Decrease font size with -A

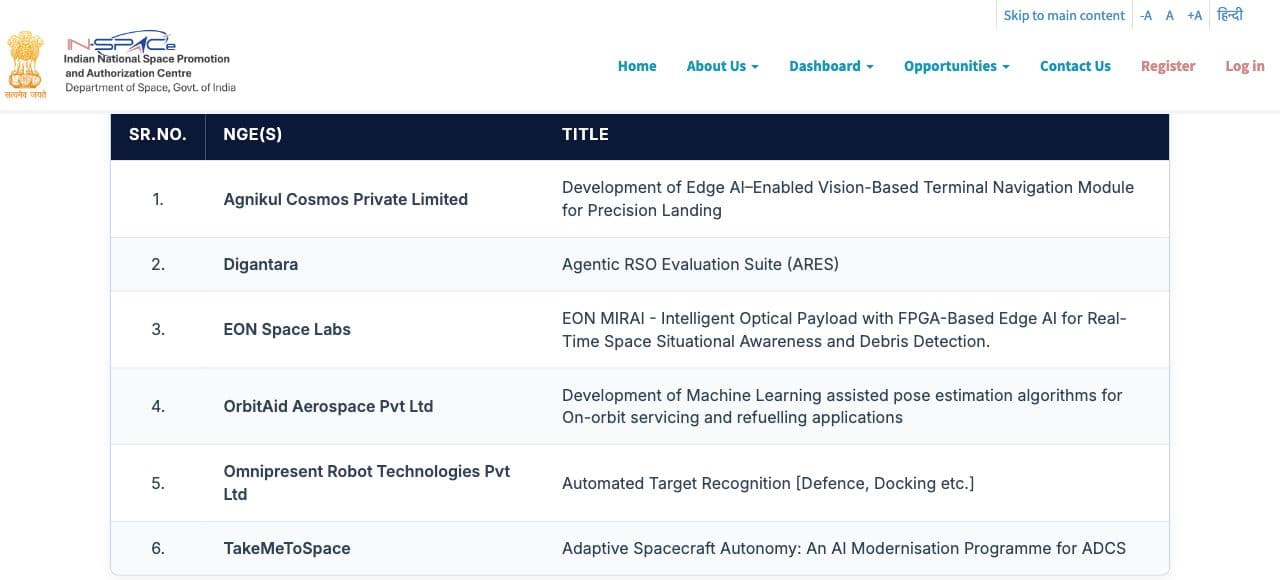point(1146,15)
